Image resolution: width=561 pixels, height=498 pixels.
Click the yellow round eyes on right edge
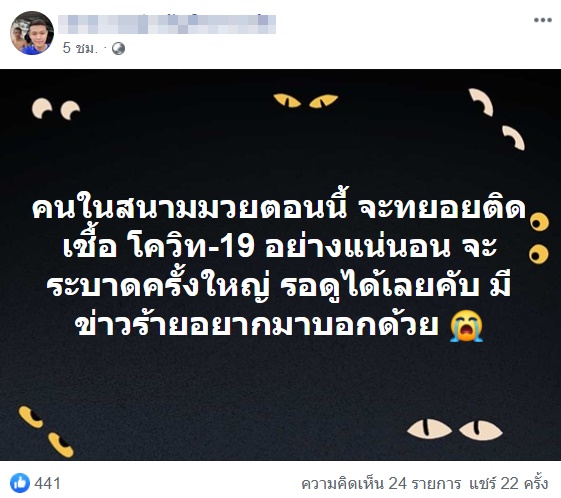coord(539,238)
